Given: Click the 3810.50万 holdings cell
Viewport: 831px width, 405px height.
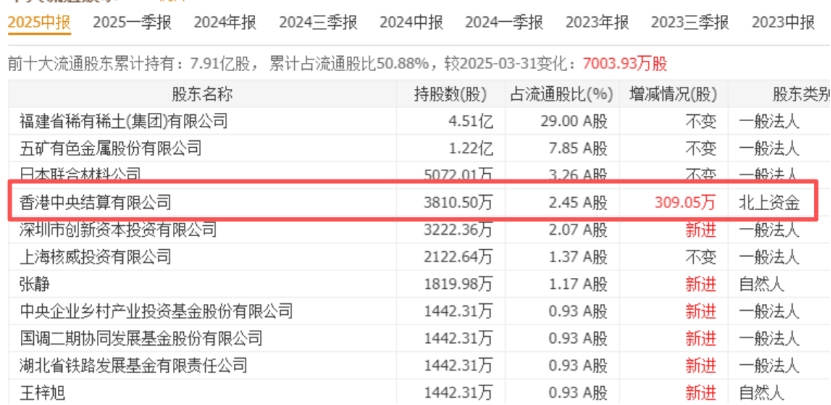Looking at the screenshot, I should tap(458, 202).
